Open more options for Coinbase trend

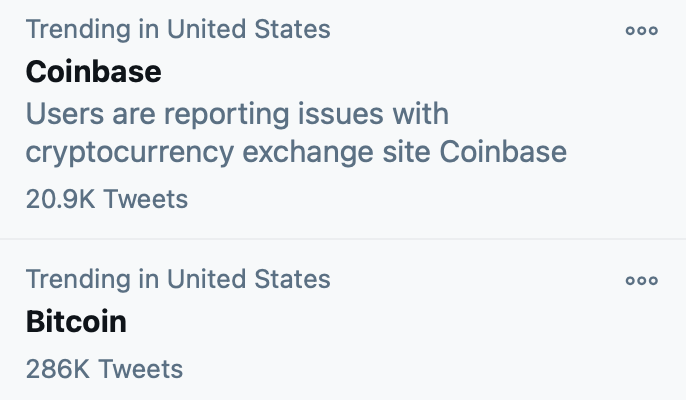(x=641, y=30)
